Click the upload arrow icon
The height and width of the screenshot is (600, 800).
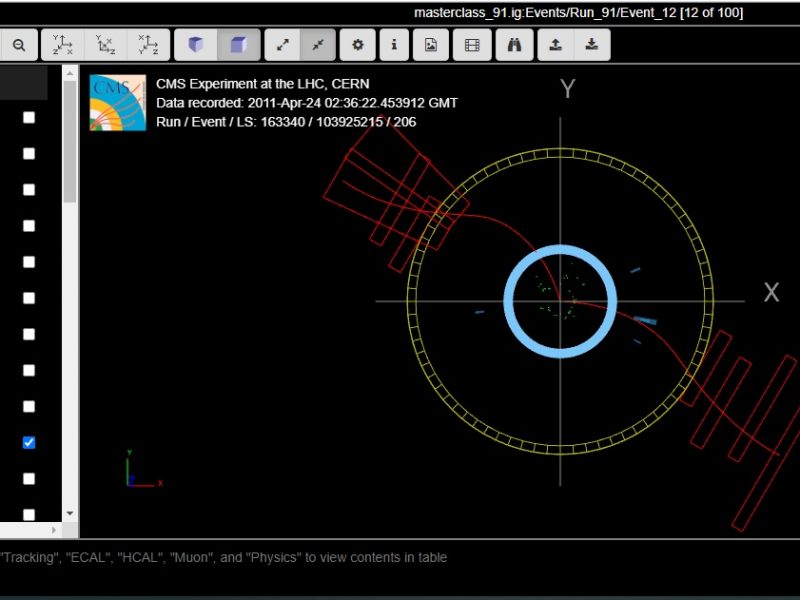click(556, 45)
